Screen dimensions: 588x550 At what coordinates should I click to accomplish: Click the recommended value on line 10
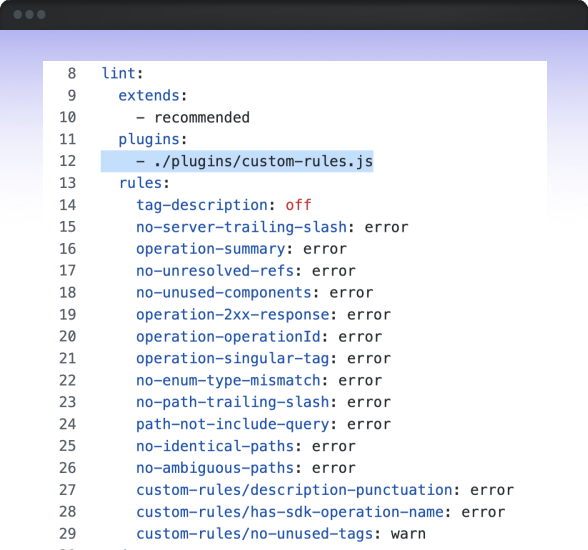[202, 117]
